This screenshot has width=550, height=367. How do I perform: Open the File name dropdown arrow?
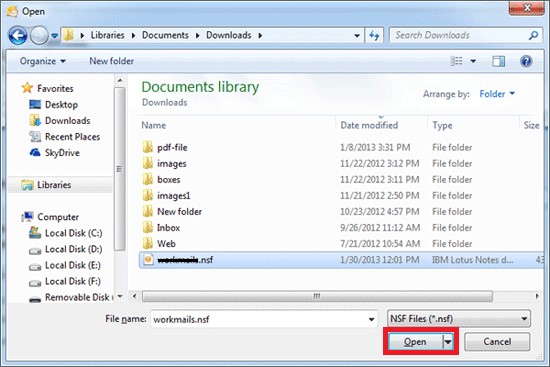click(371, 319)
